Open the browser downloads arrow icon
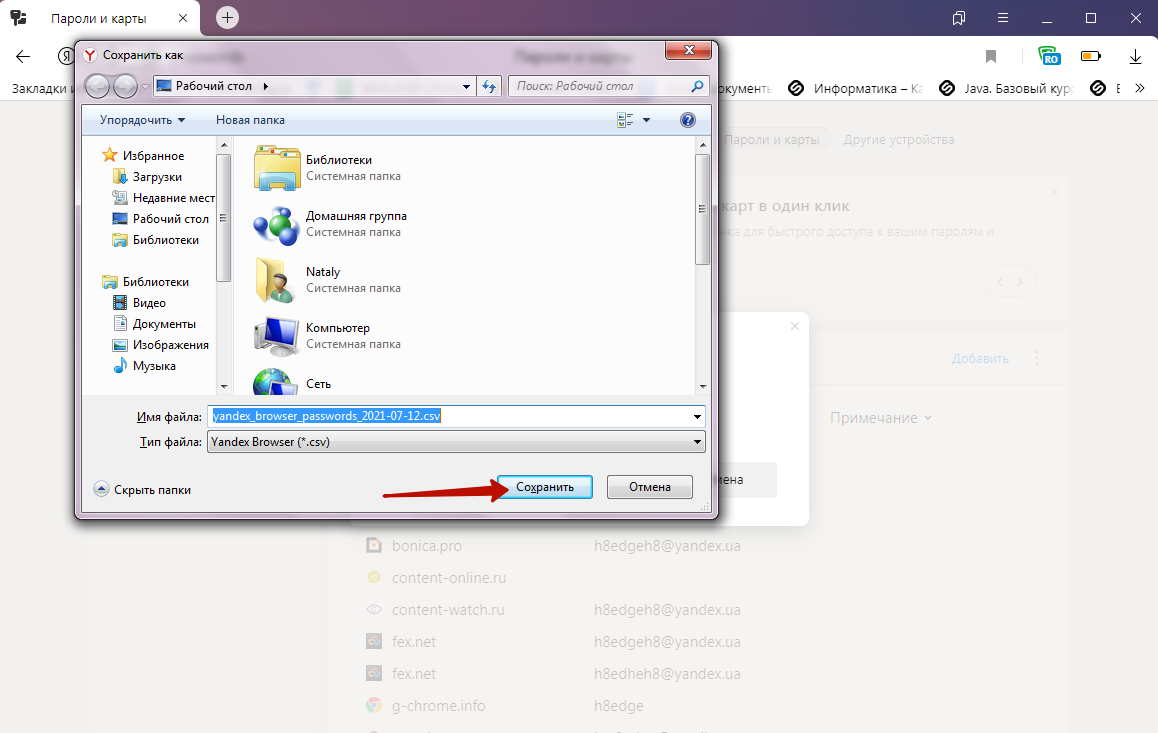Viewport: 1158px width, 733px height. click(1135, 56)
